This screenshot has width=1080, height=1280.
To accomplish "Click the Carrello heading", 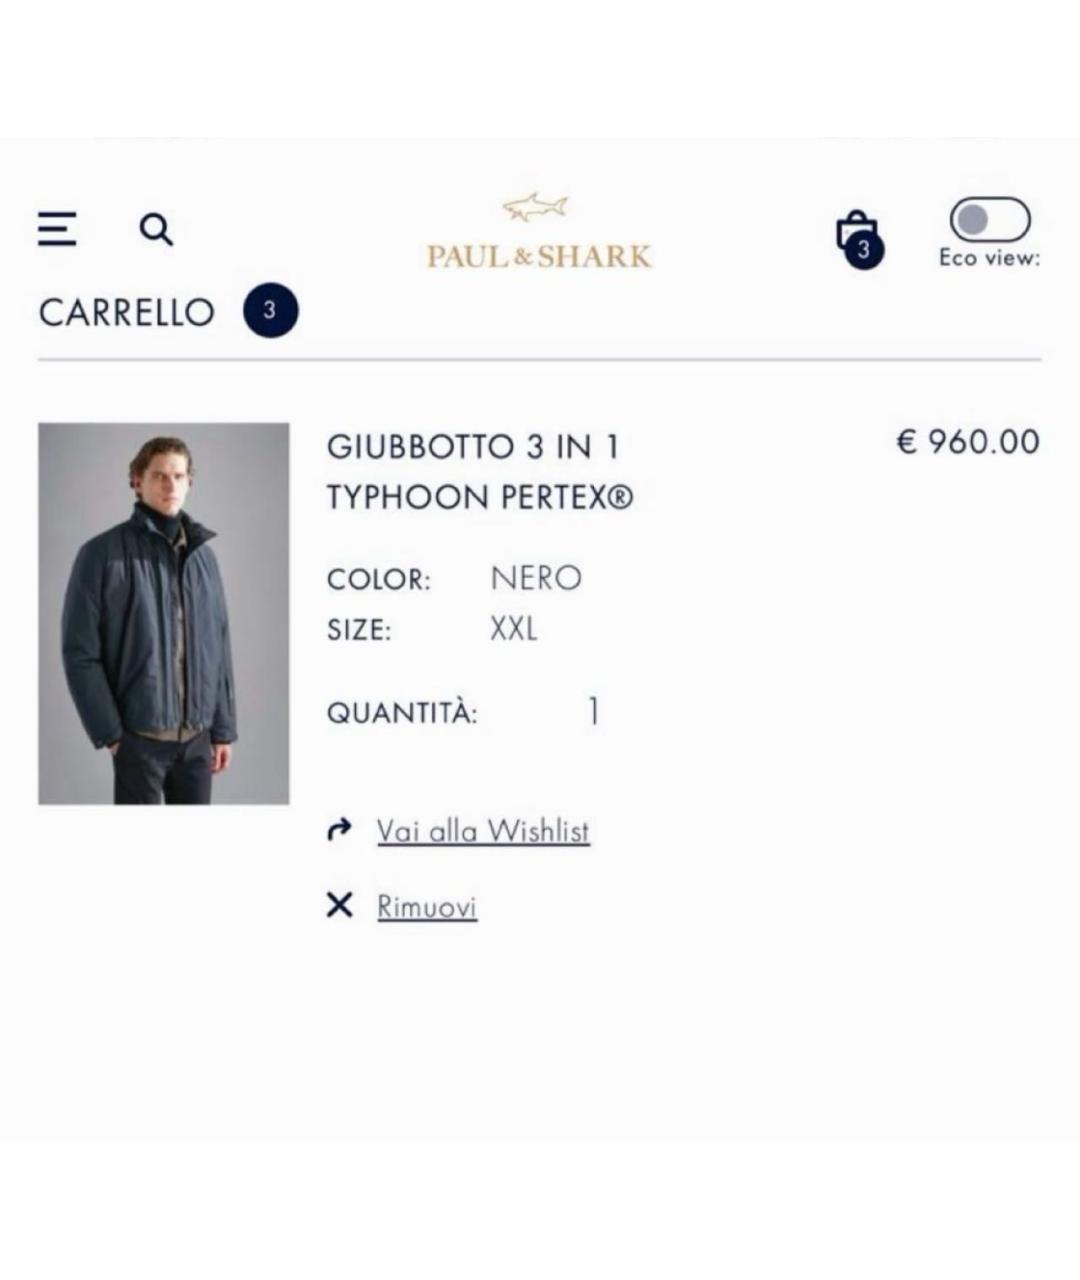I will (127, 312).
